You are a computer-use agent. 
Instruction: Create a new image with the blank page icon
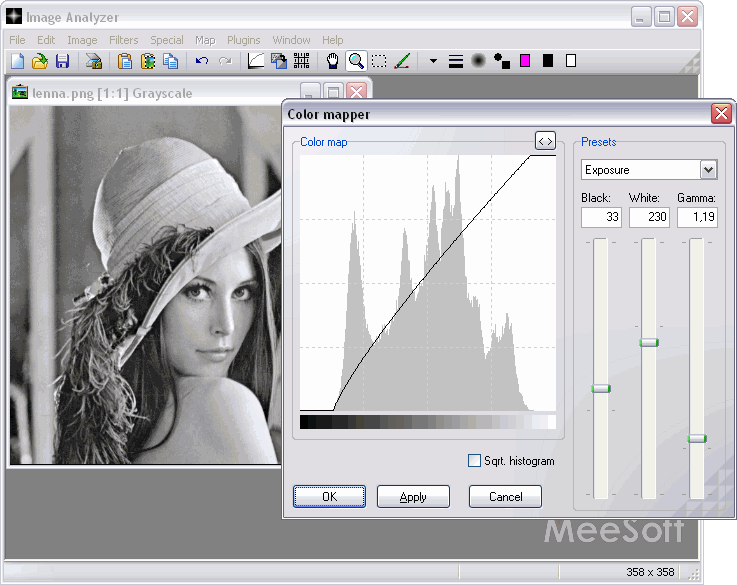[17, 61]
